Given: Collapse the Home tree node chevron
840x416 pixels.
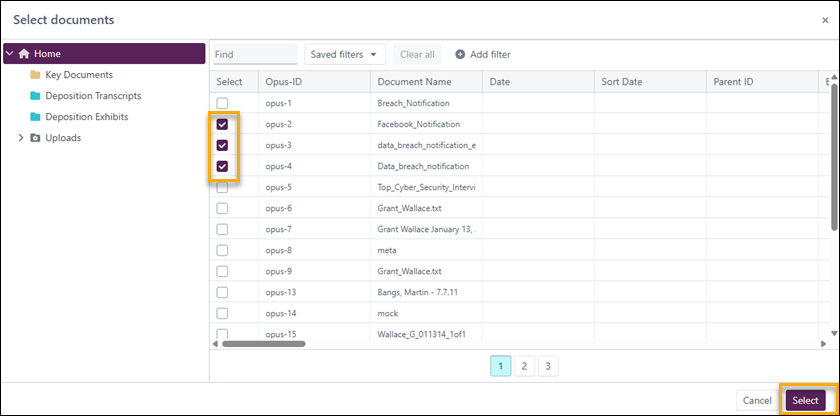Looking at the screenshot, I should (x=10, y=54).
